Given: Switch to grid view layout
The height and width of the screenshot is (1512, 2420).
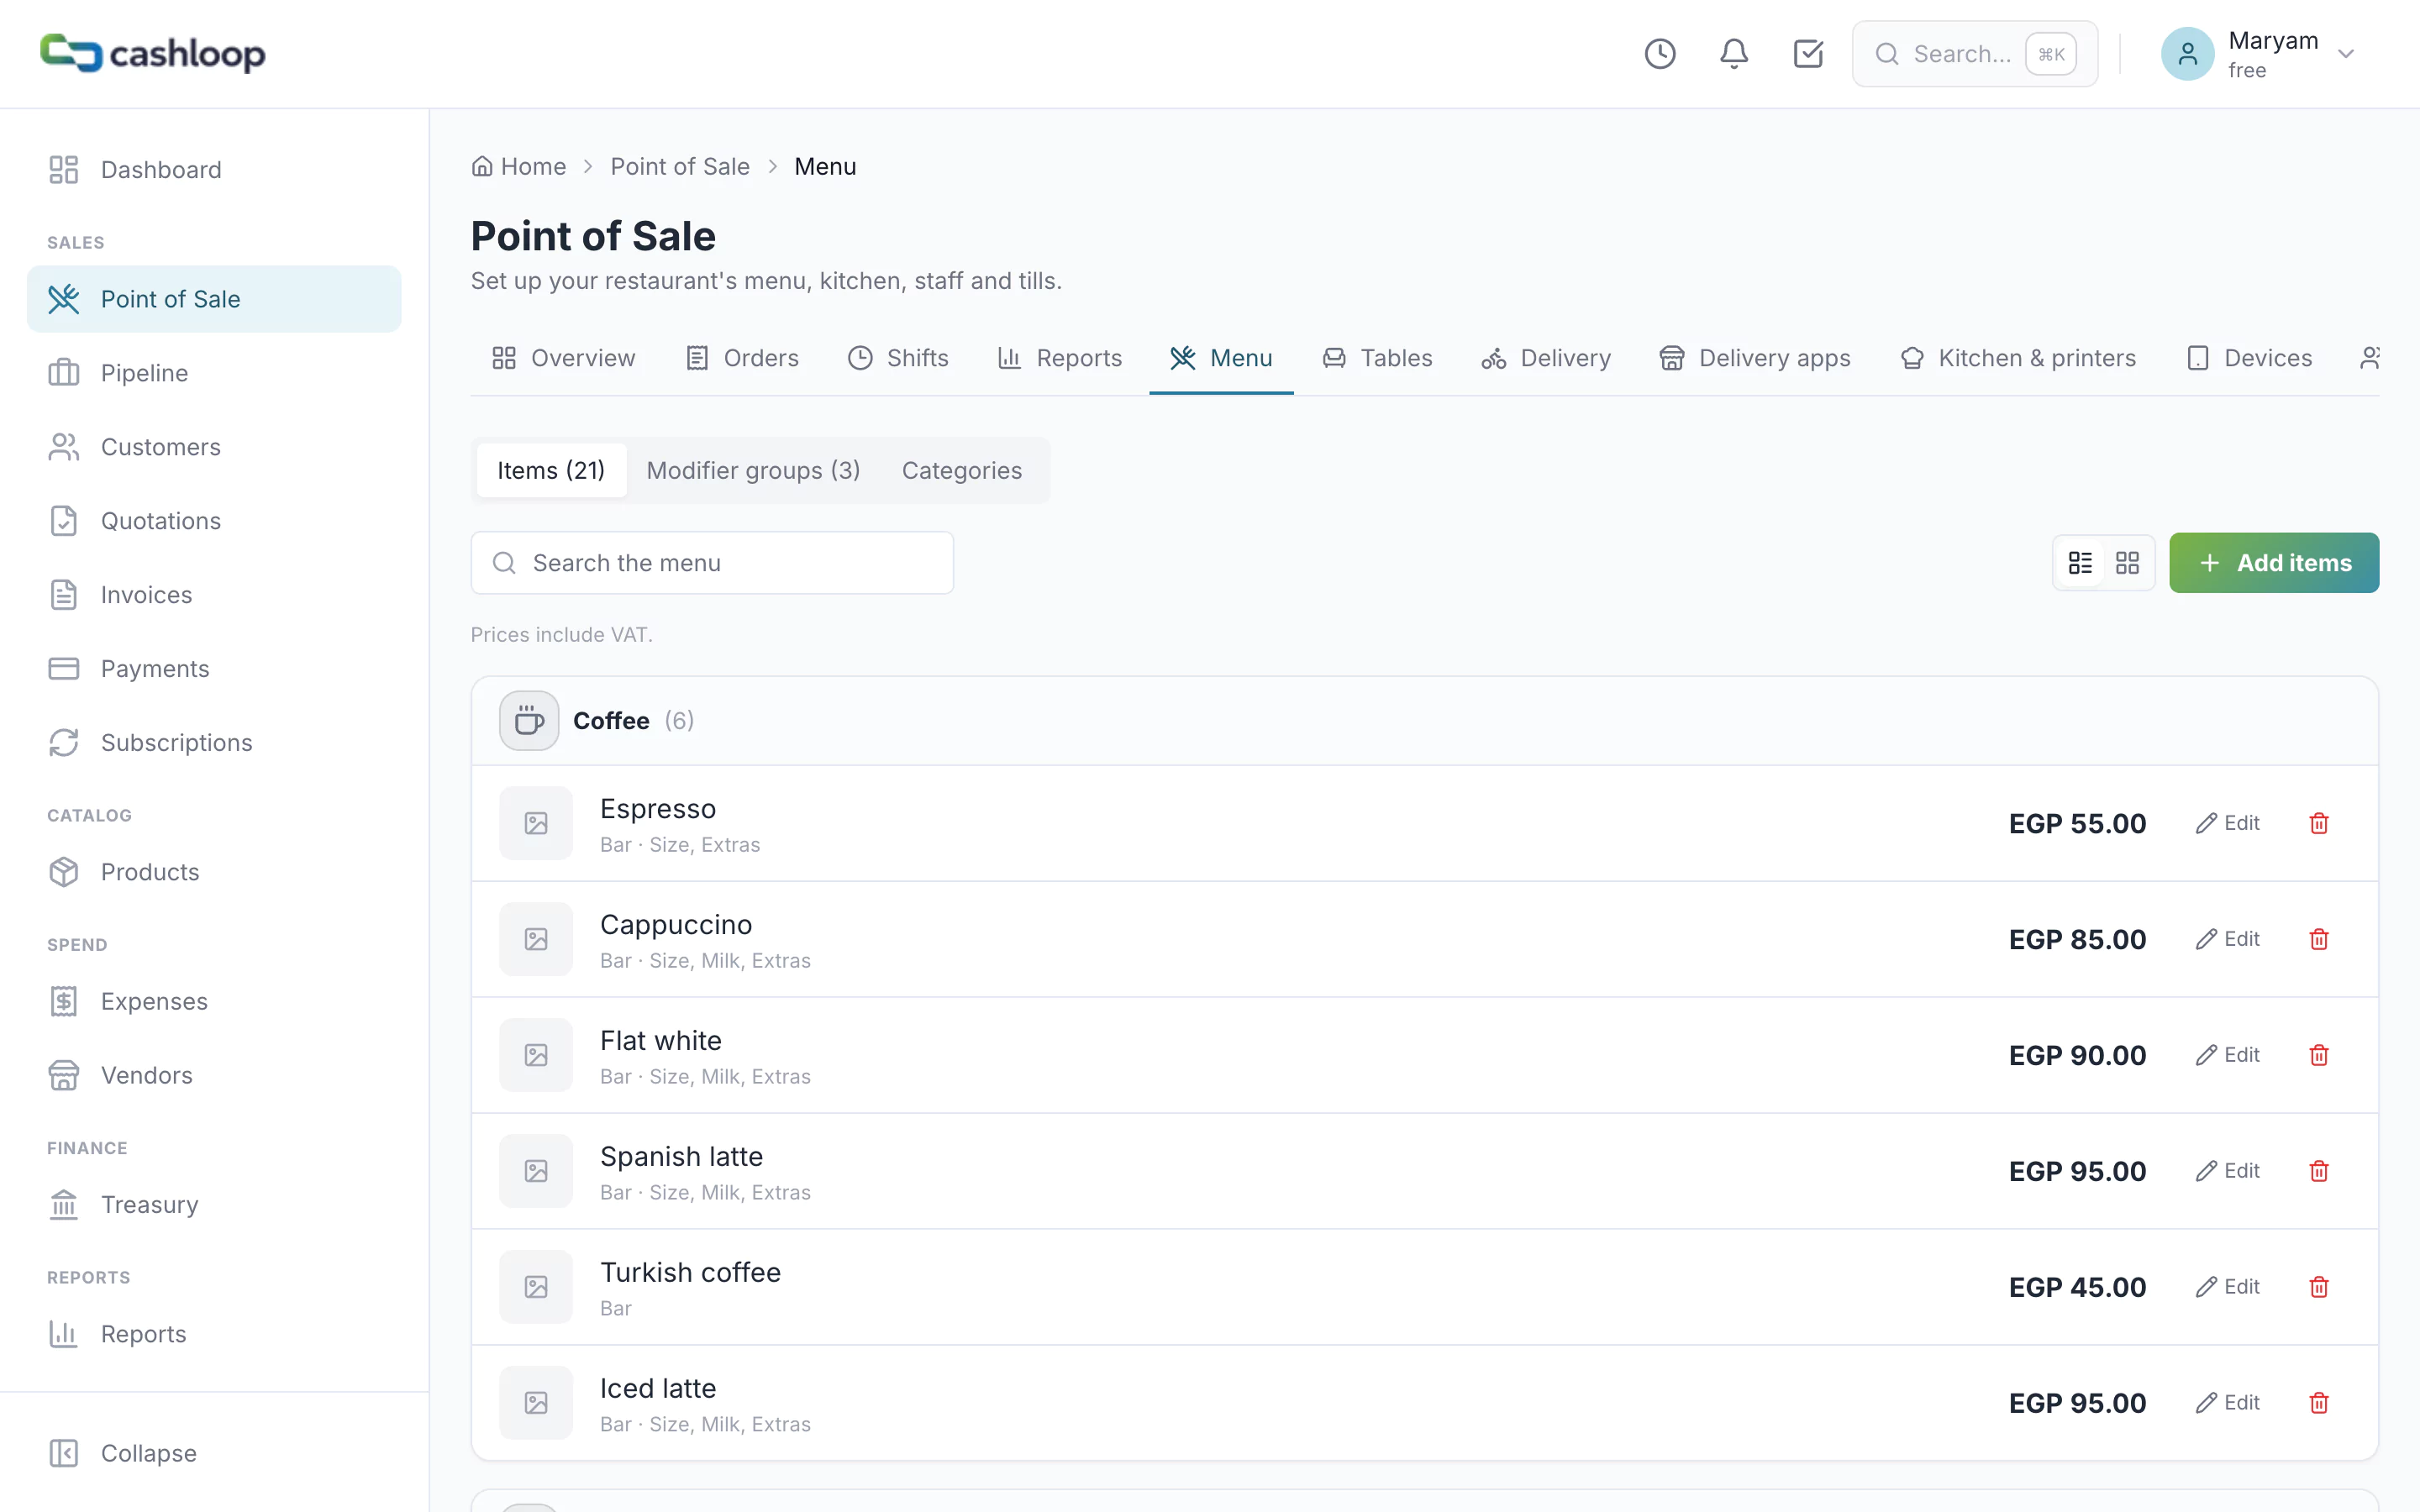Looking at the screenshot, I should coord(2127,563).
